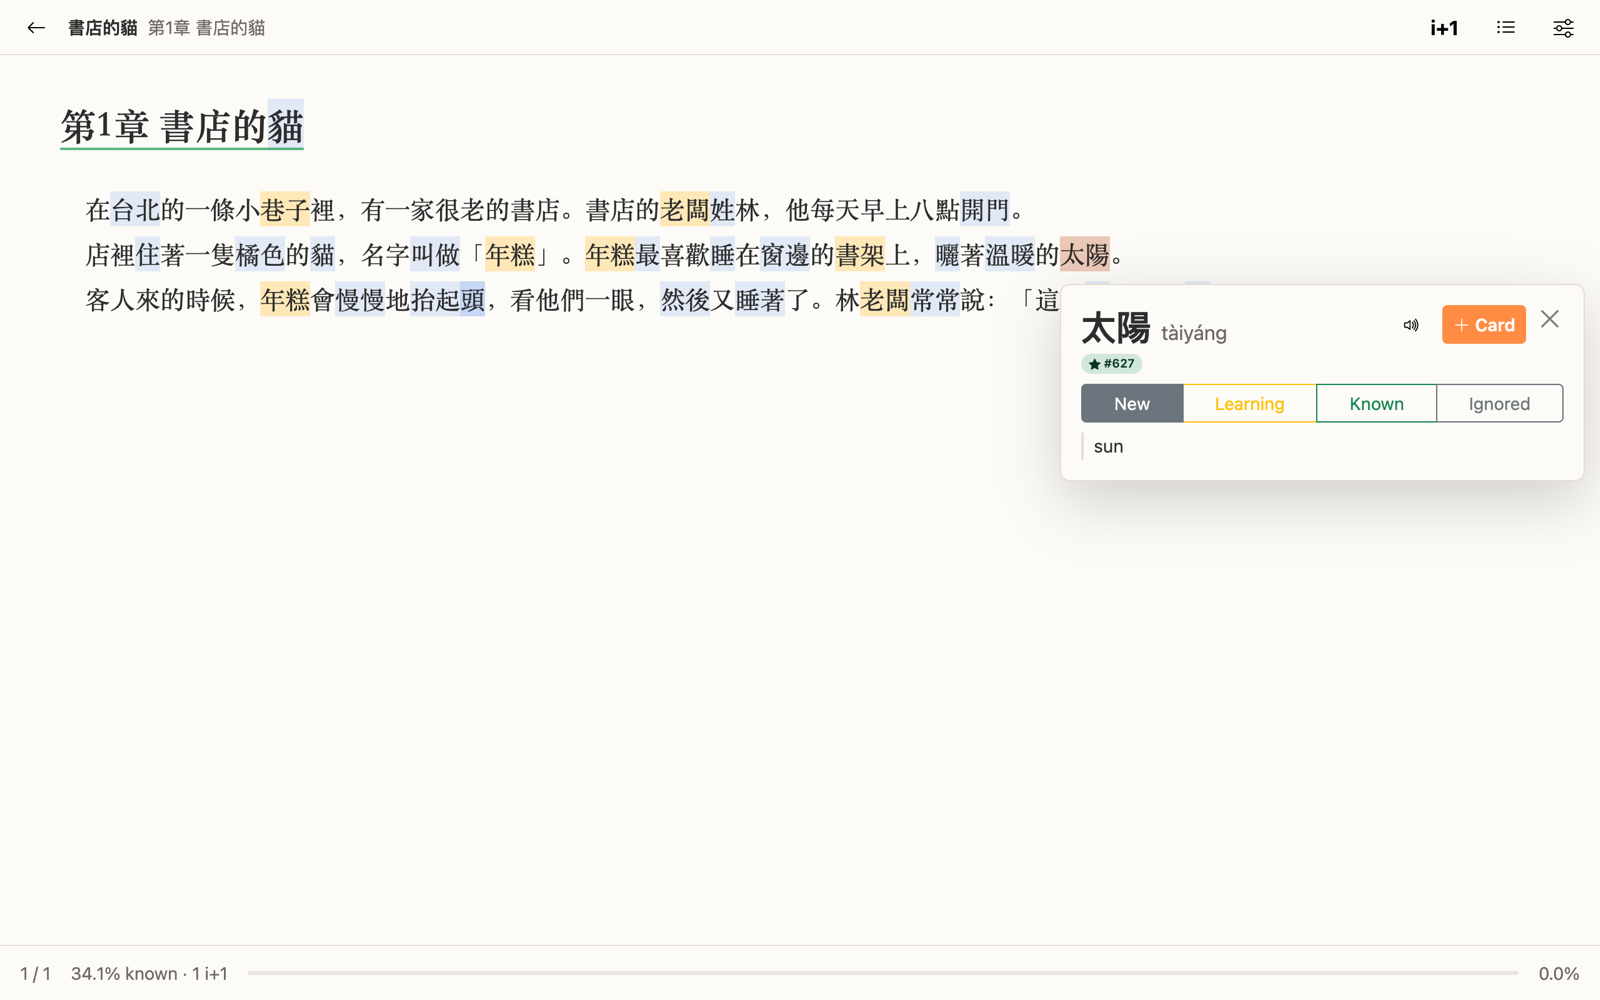Click the reading progress bar
Viewport: 1600px width, 1000px height.
point(883,973)
